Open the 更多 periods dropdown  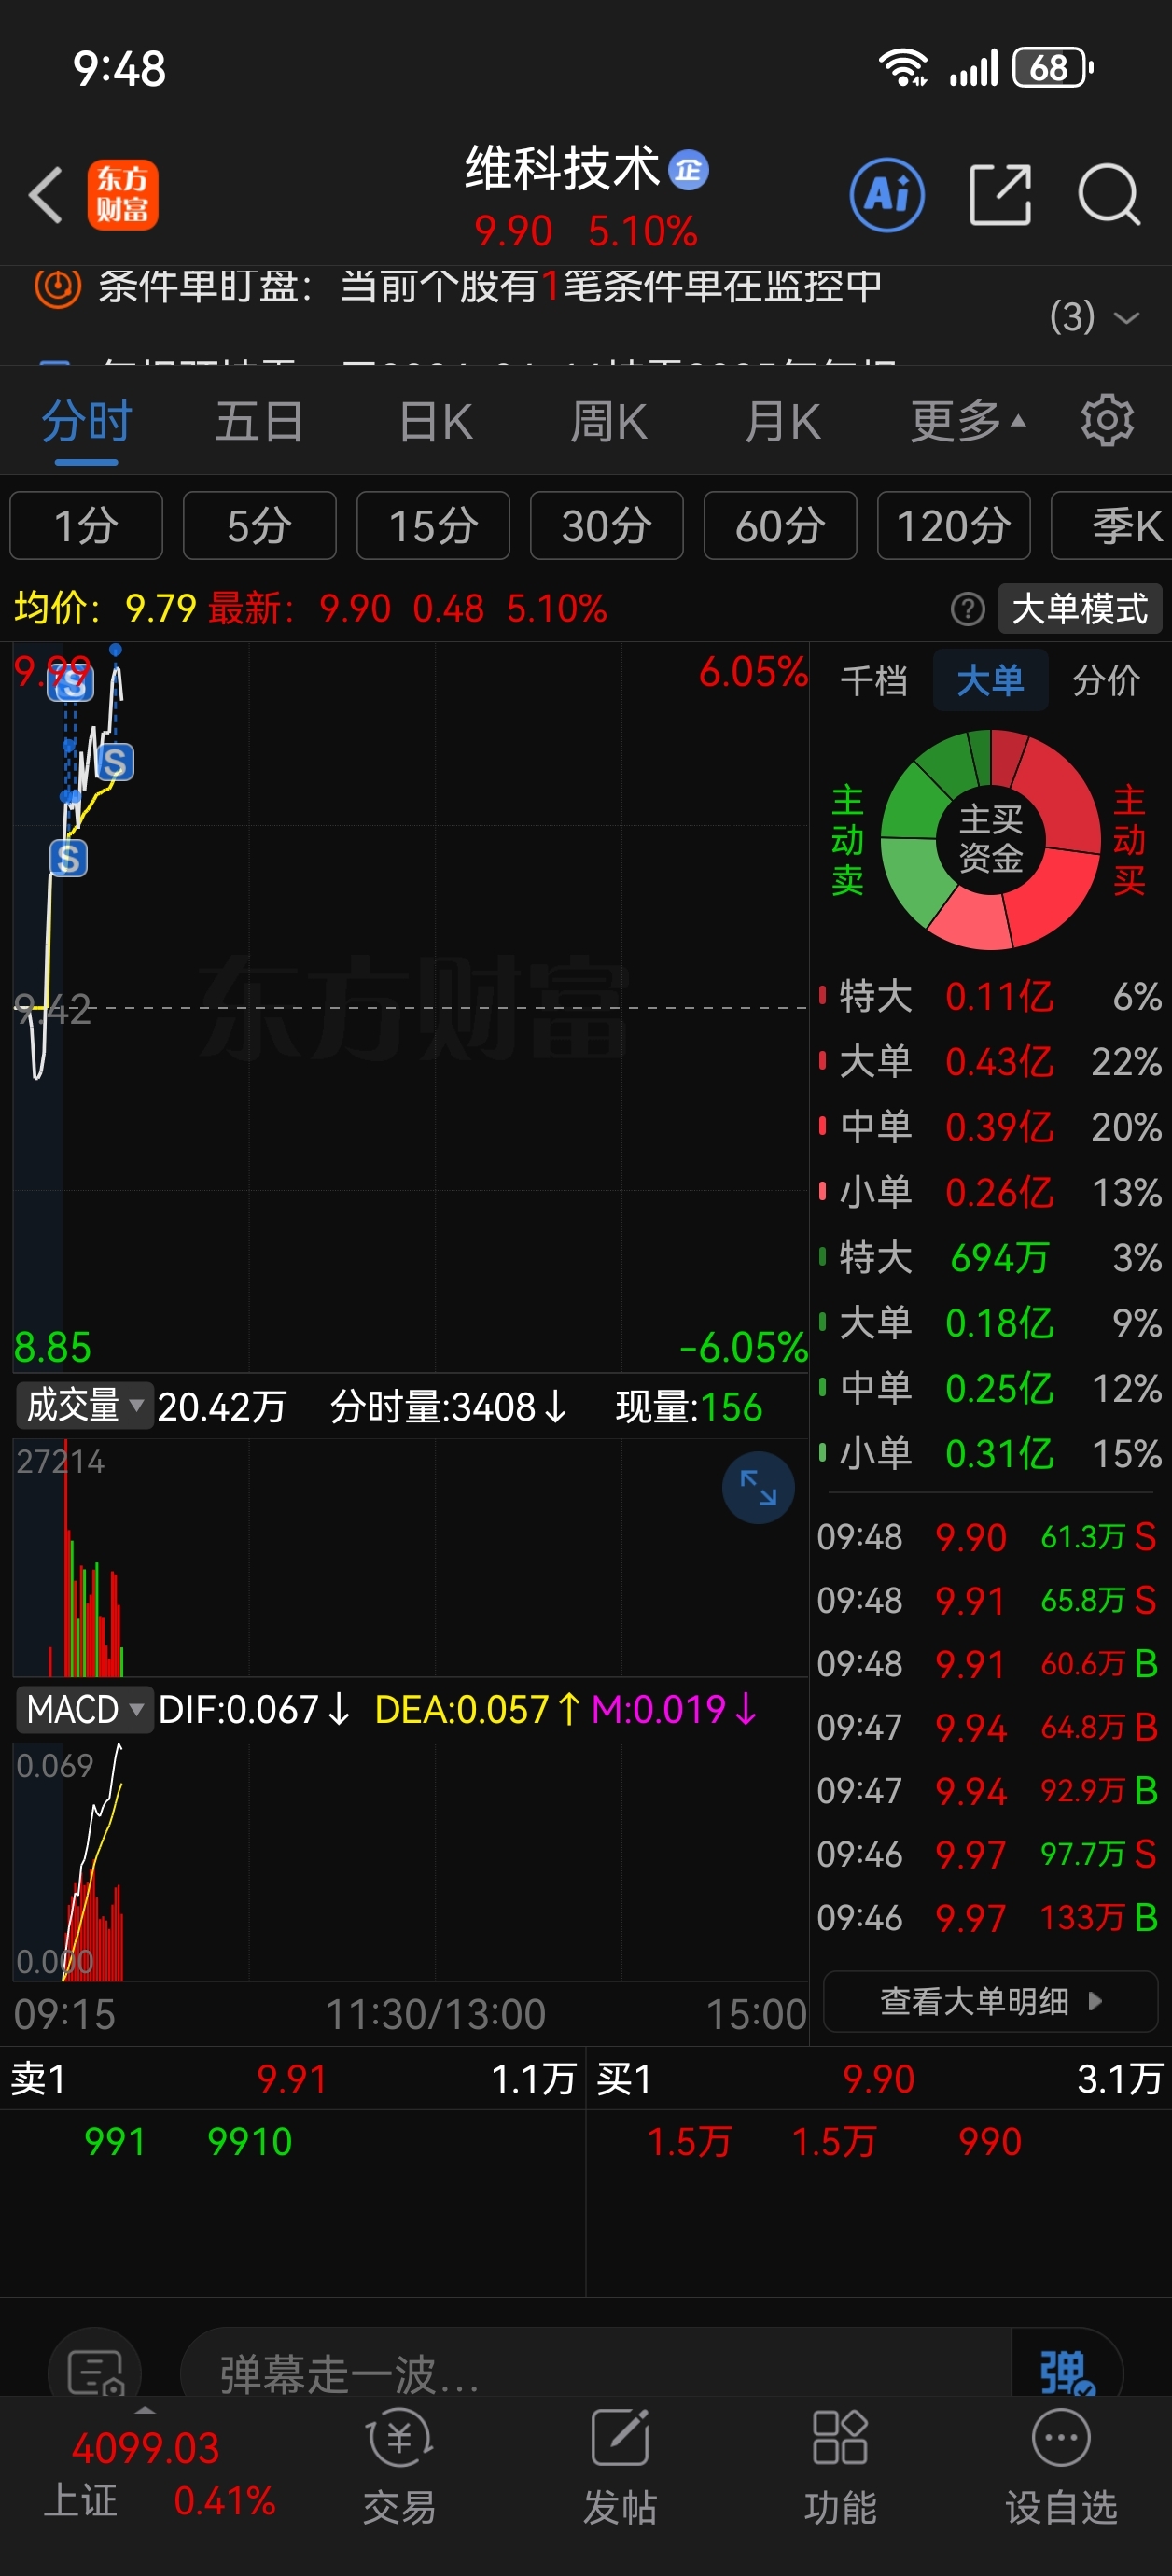coord(967,421)
